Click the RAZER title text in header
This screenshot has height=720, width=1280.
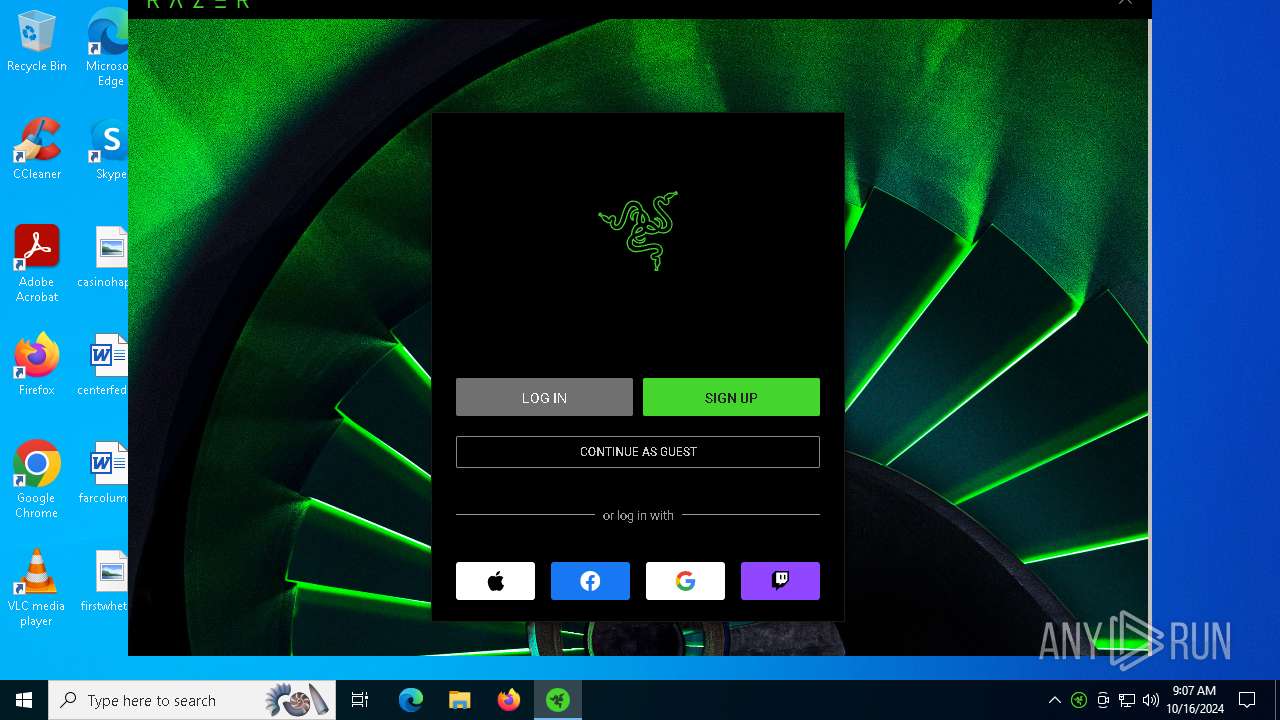pos(198,4)
